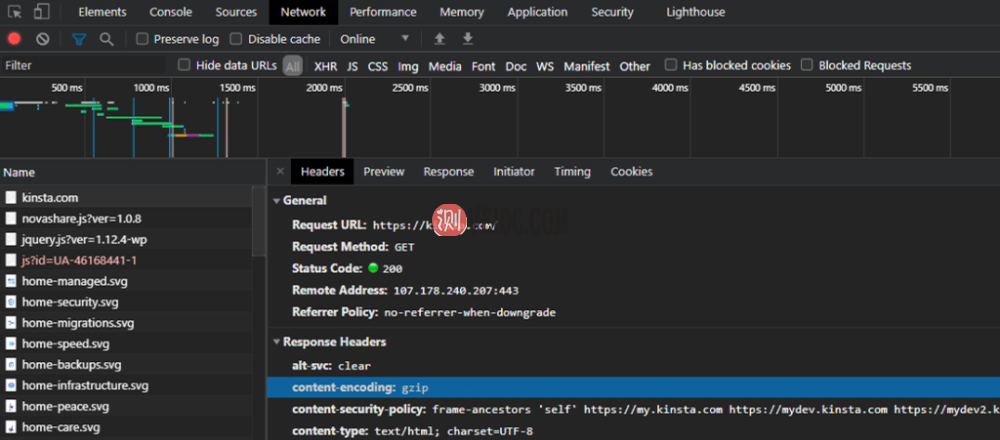This screenshot has width=1000, height=440.
Task: Select jquery.js?ver=1.12.4-wp request
Action: pos(126,240)
